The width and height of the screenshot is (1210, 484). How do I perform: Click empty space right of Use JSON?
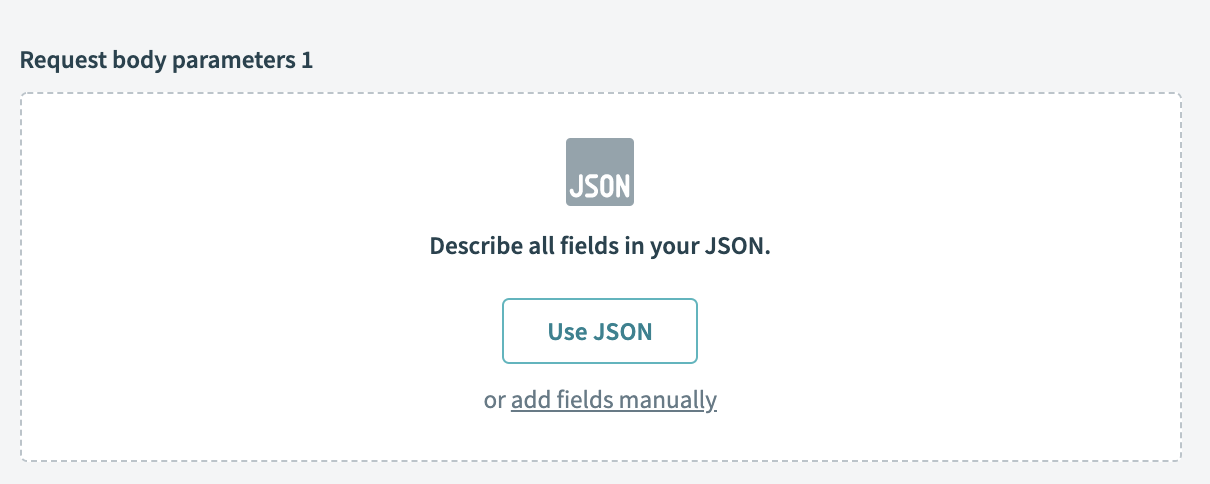tap(900, 331)
